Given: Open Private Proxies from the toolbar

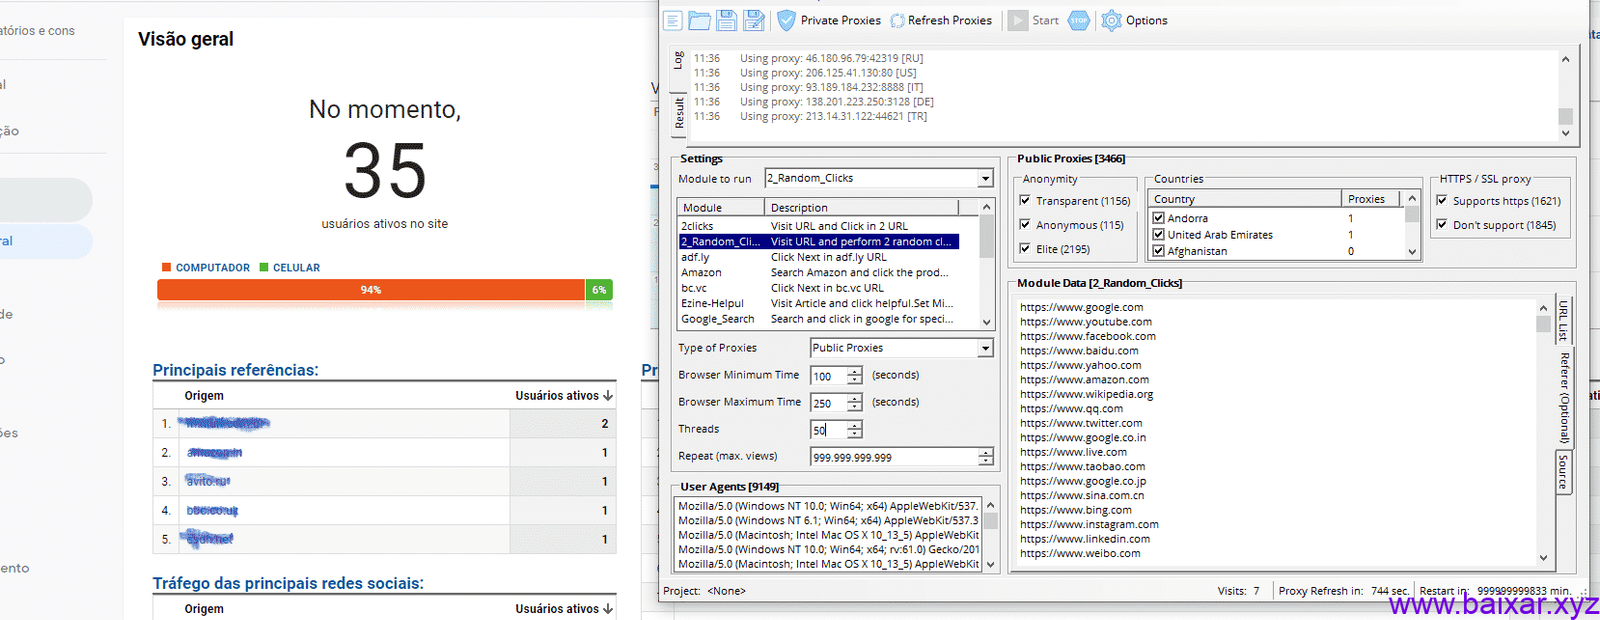Looking at the screenshot, I should coord(829,20).
